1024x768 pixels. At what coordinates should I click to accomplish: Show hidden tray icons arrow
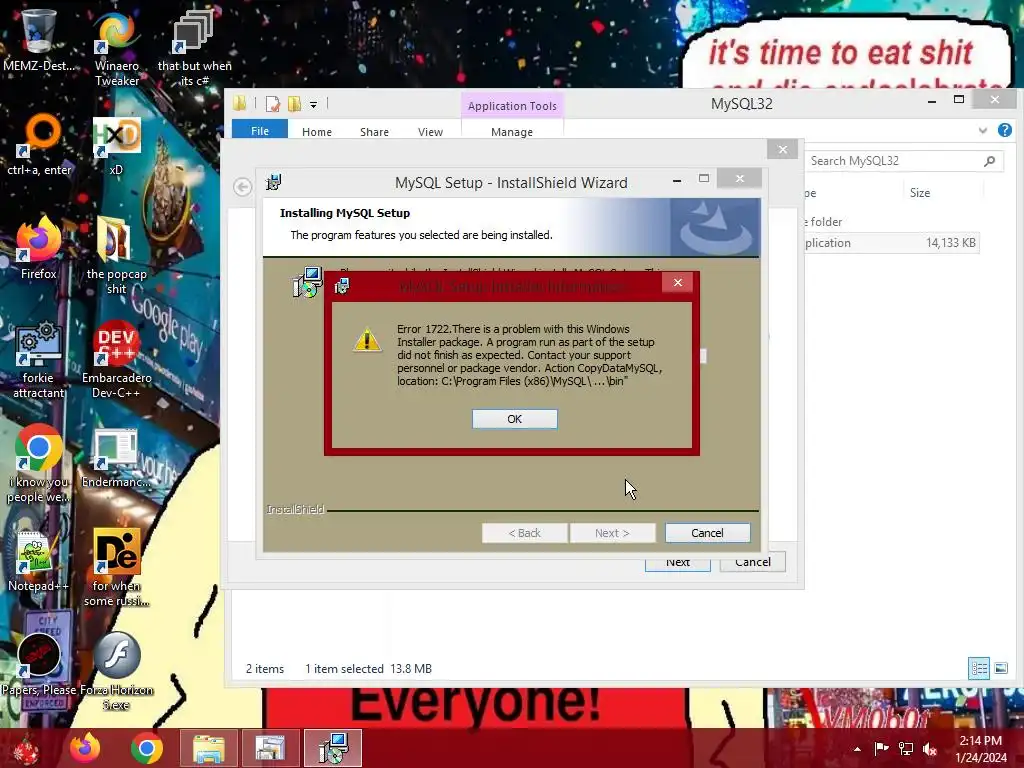click(857, 749)
